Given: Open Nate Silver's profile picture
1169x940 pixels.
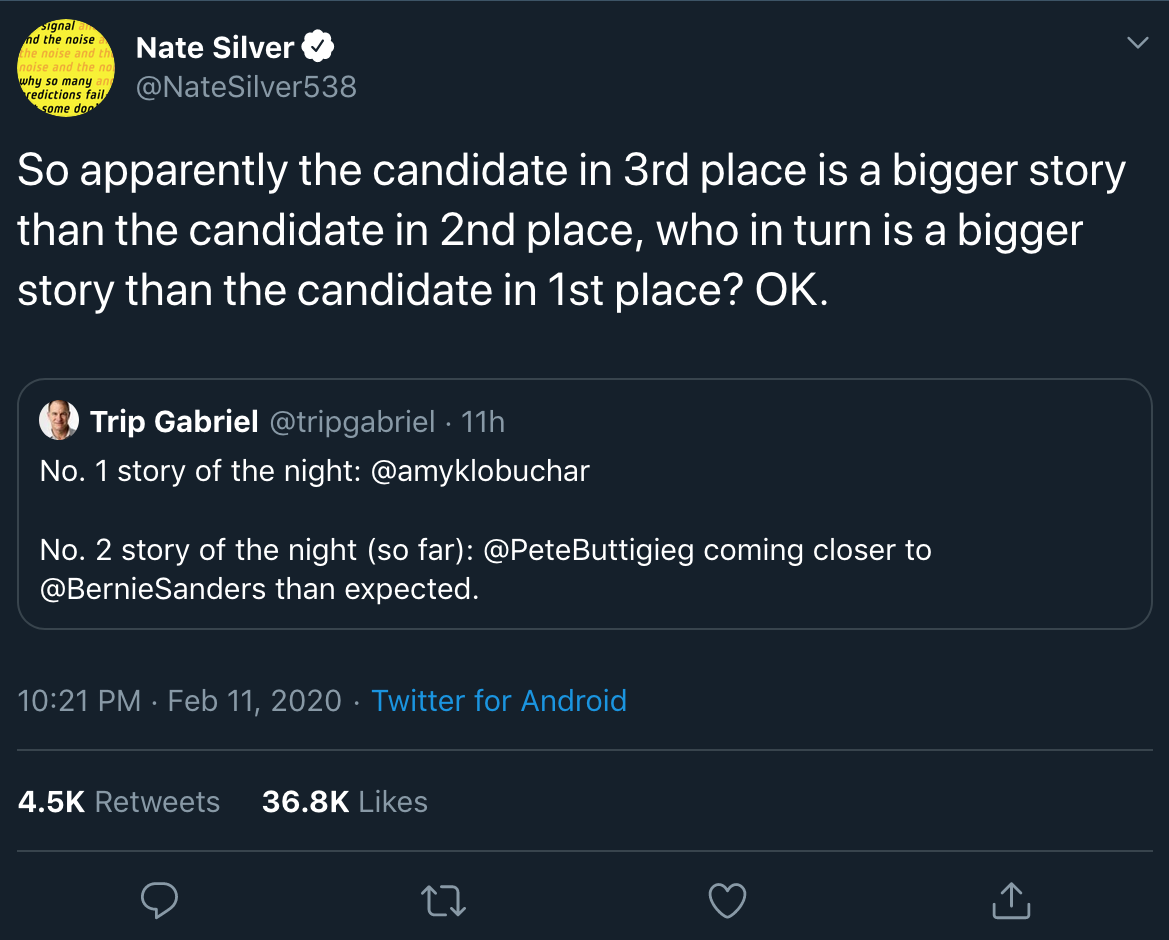Looking at the screenshot, I should [66, 68].
